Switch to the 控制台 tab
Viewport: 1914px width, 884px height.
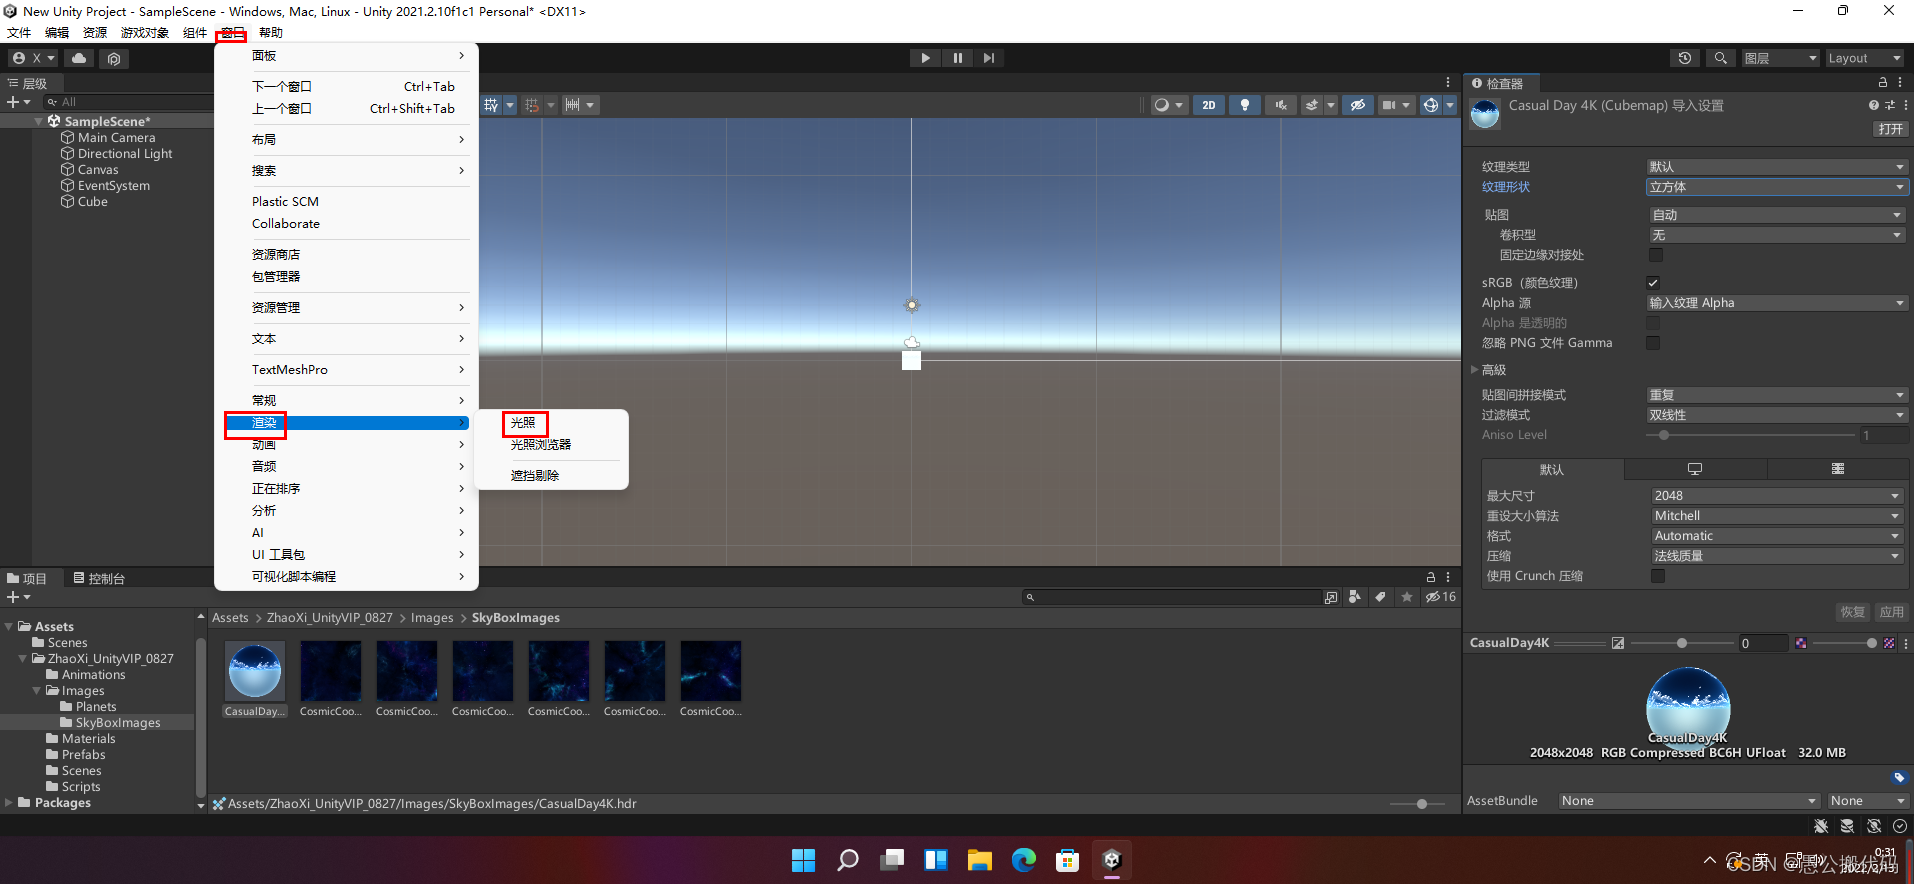(x=99, y=579)
